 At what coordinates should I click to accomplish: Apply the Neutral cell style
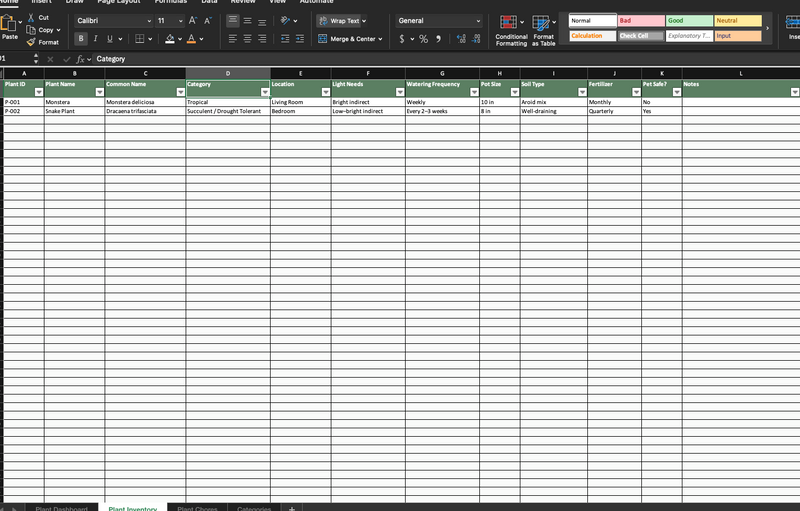738,21
